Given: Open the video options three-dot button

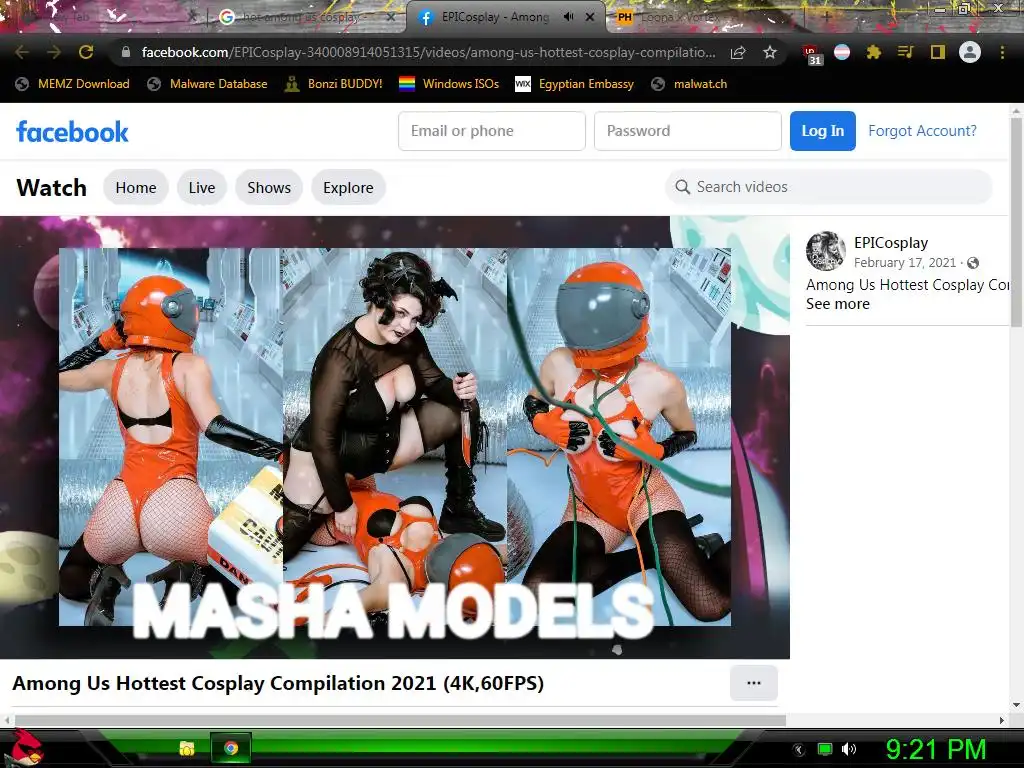Looking at the screenshot, I should [754, 683].
